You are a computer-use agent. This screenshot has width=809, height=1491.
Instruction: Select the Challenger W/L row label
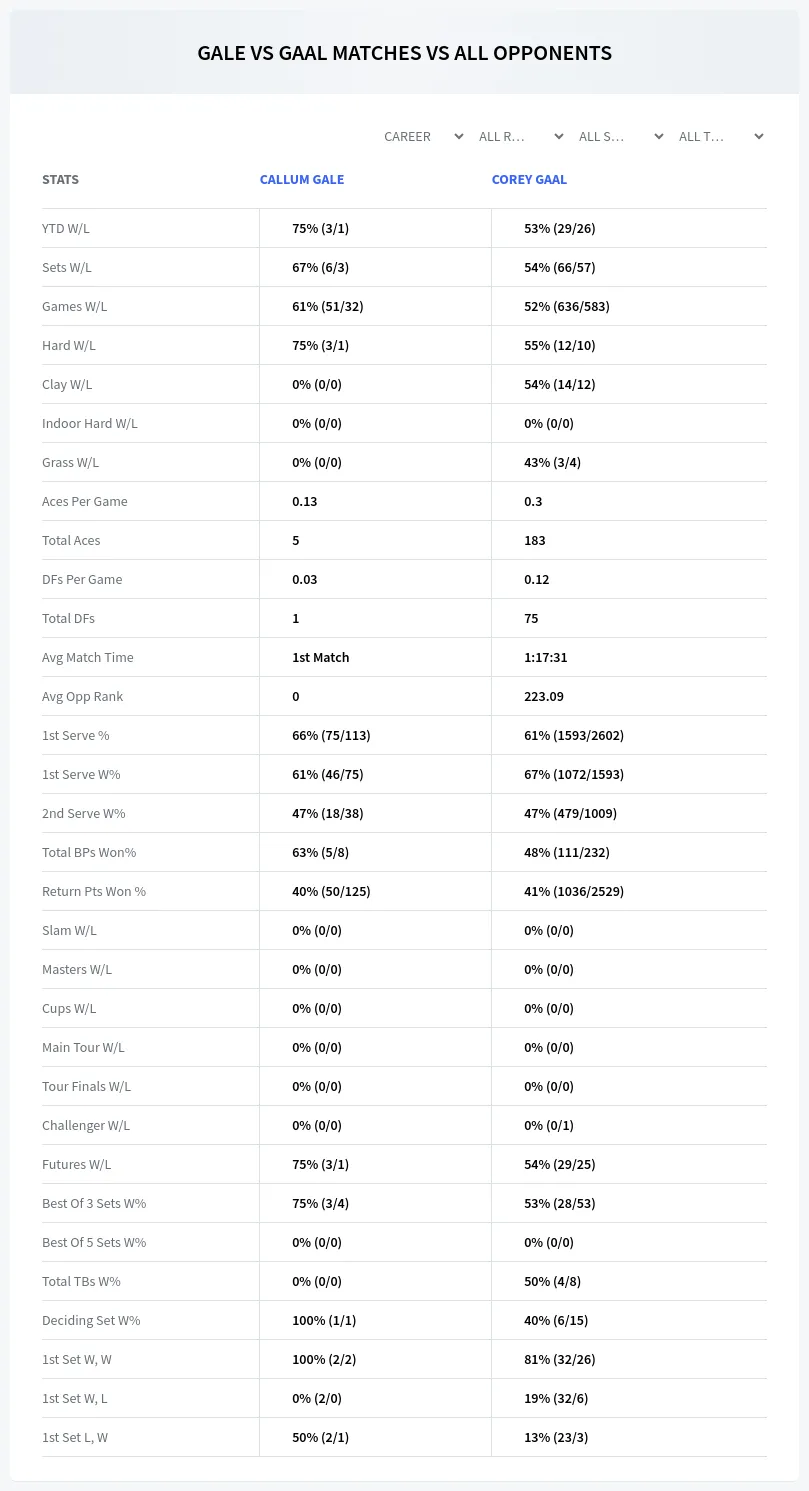pos(86,1125)
